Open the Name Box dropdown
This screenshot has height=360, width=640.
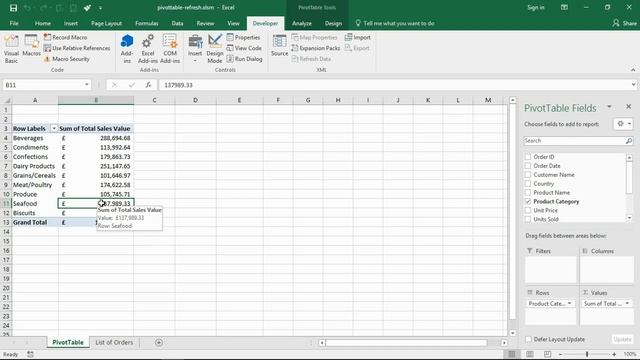[87, 85]
